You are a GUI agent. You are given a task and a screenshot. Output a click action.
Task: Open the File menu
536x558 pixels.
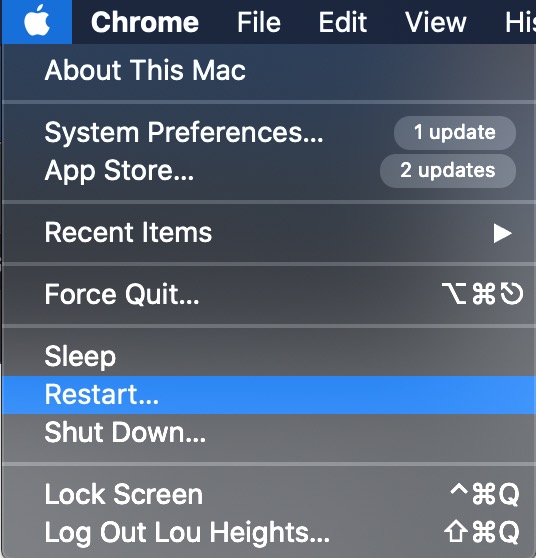[x=259, y=22]
